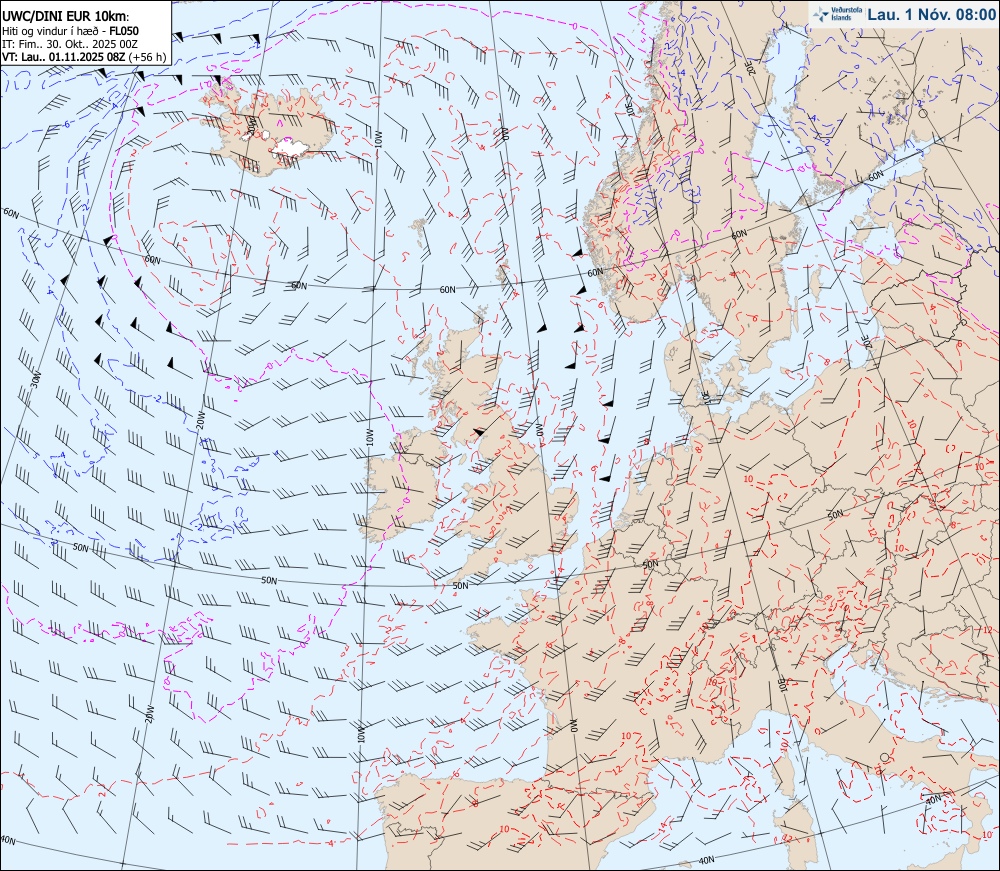Click the 'IT: Fim.. 30. Okt.. 2025 00Z' line

click(70, 44)
